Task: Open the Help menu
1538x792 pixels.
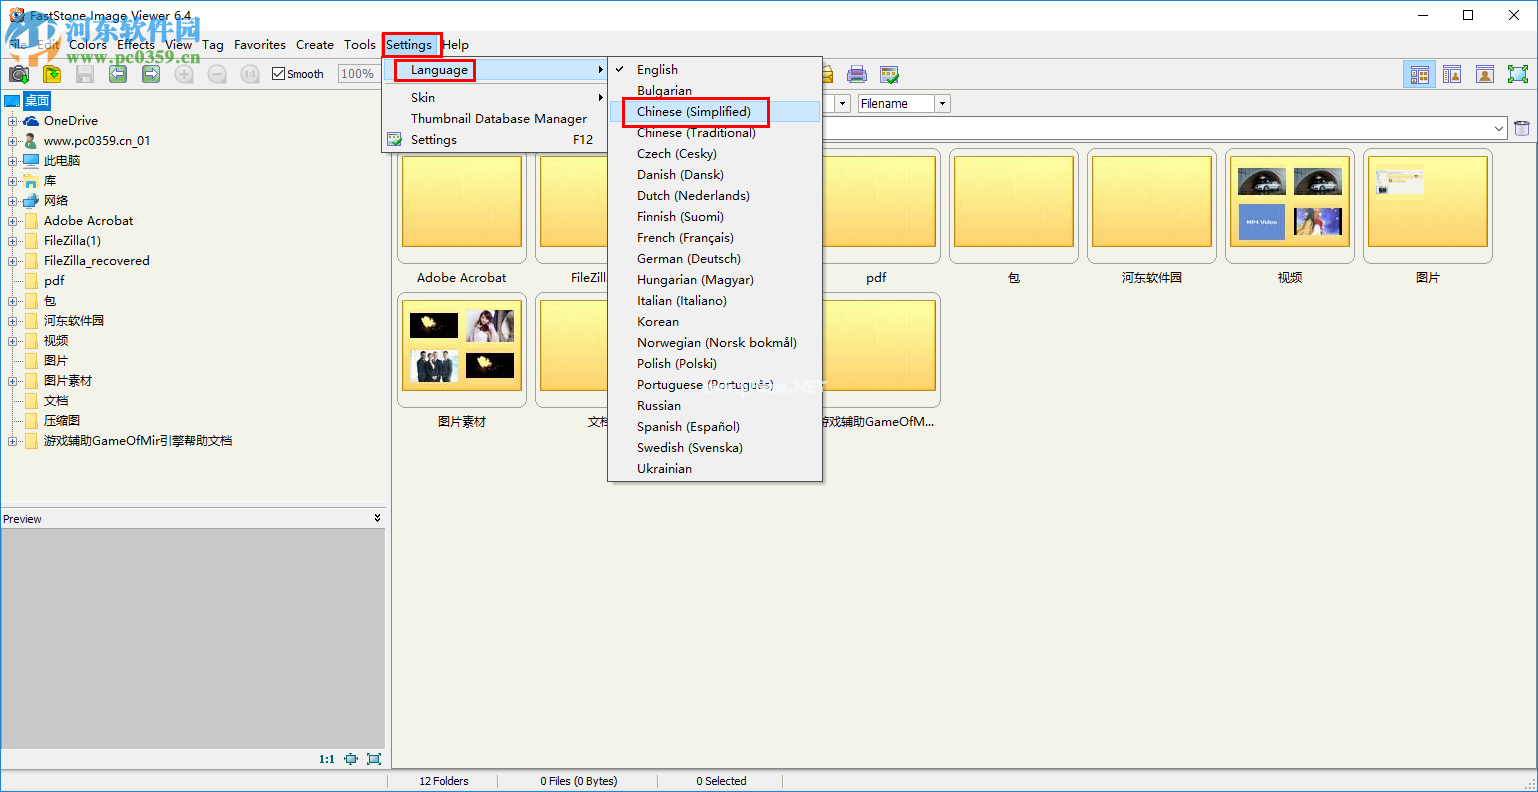Action: [x=456, y=45]
